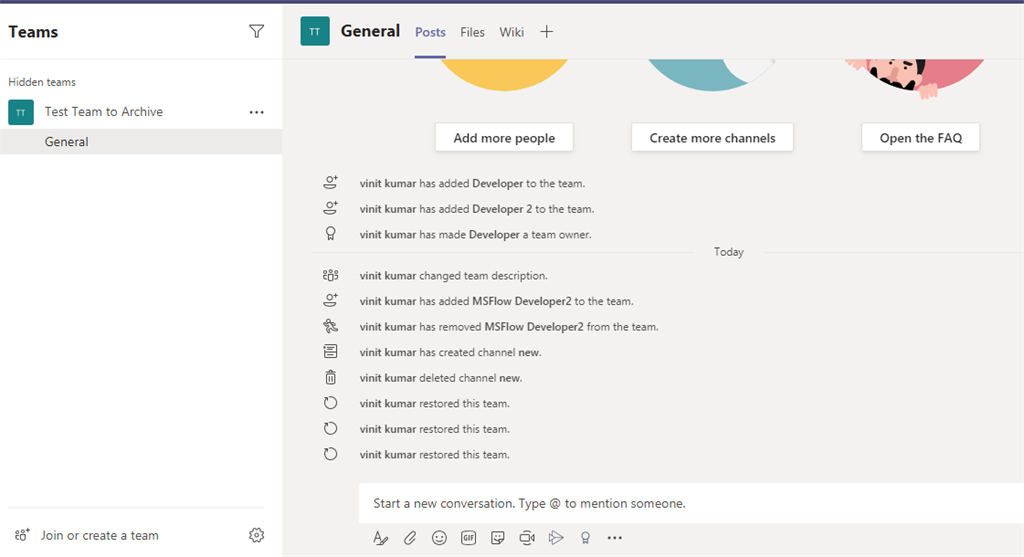Switch to the Files tab
The height and width of the screenshot is (557, 1024).
[x=472, y=32]
